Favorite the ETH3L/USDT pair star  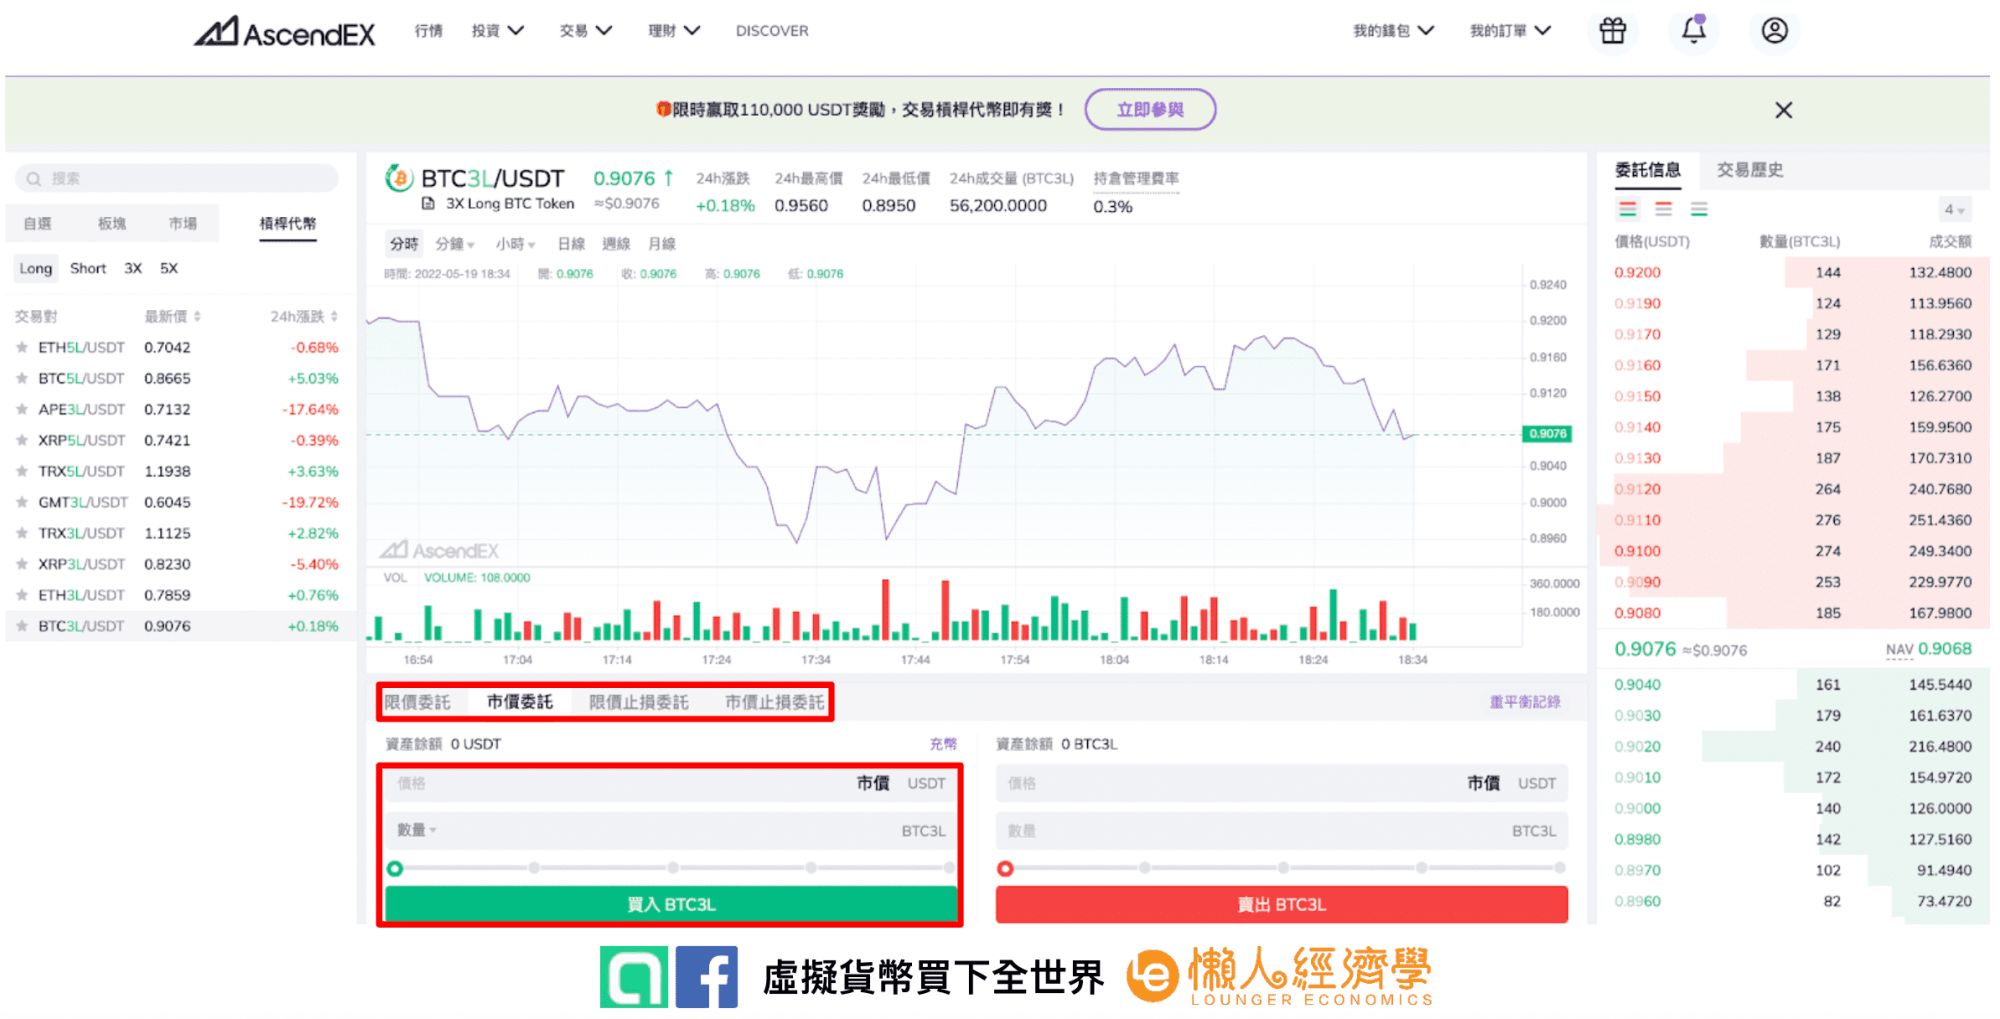pyautogui.click(x=21, y=595)
